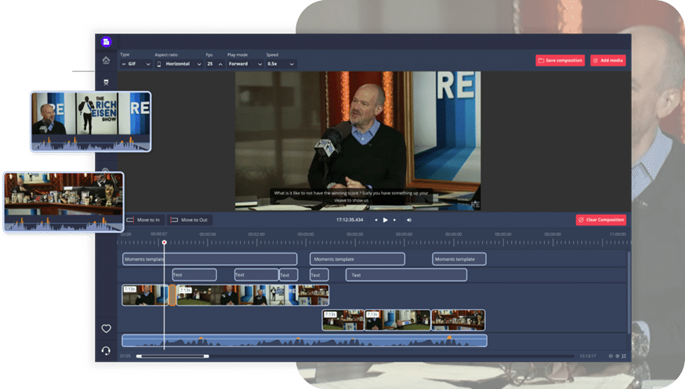Select the fourth small Text clip

point(319,275)
